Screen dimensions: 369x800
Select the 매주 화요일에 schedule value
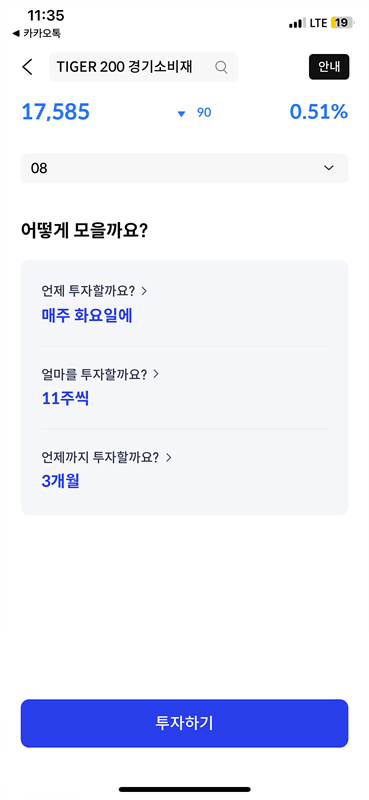coord(87,315)
